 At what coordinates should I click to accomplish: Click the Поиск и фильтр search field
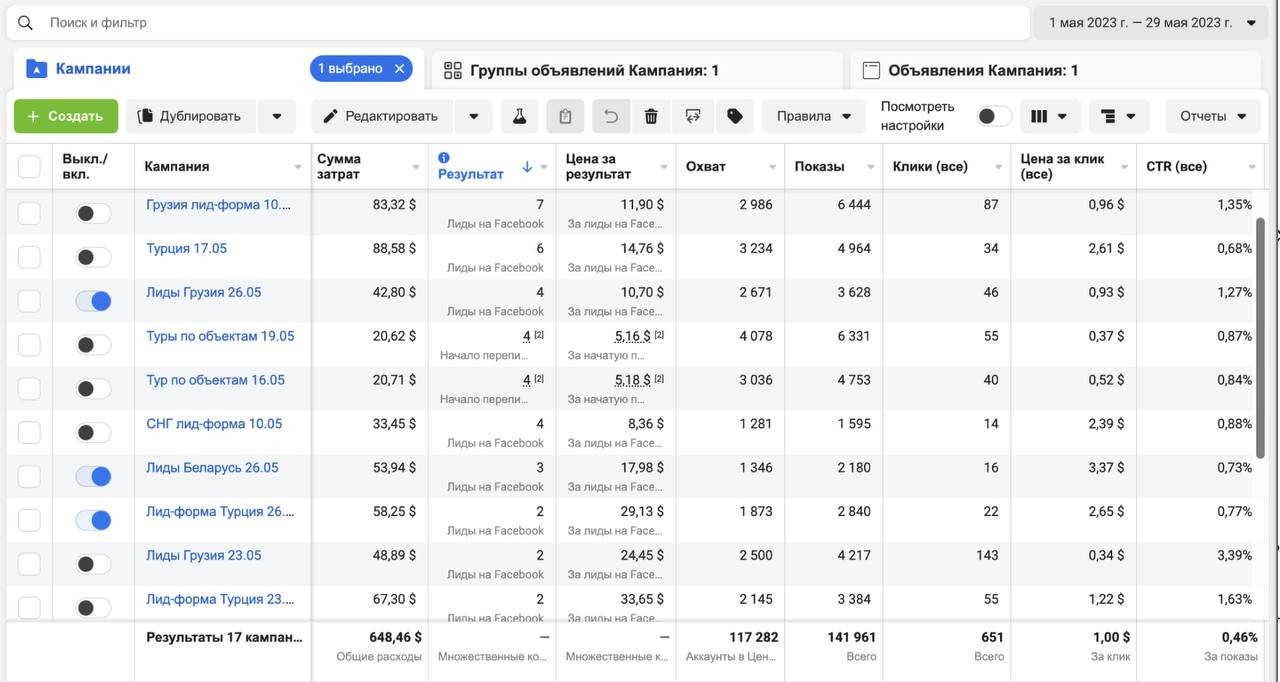click(x=520, y=22)
